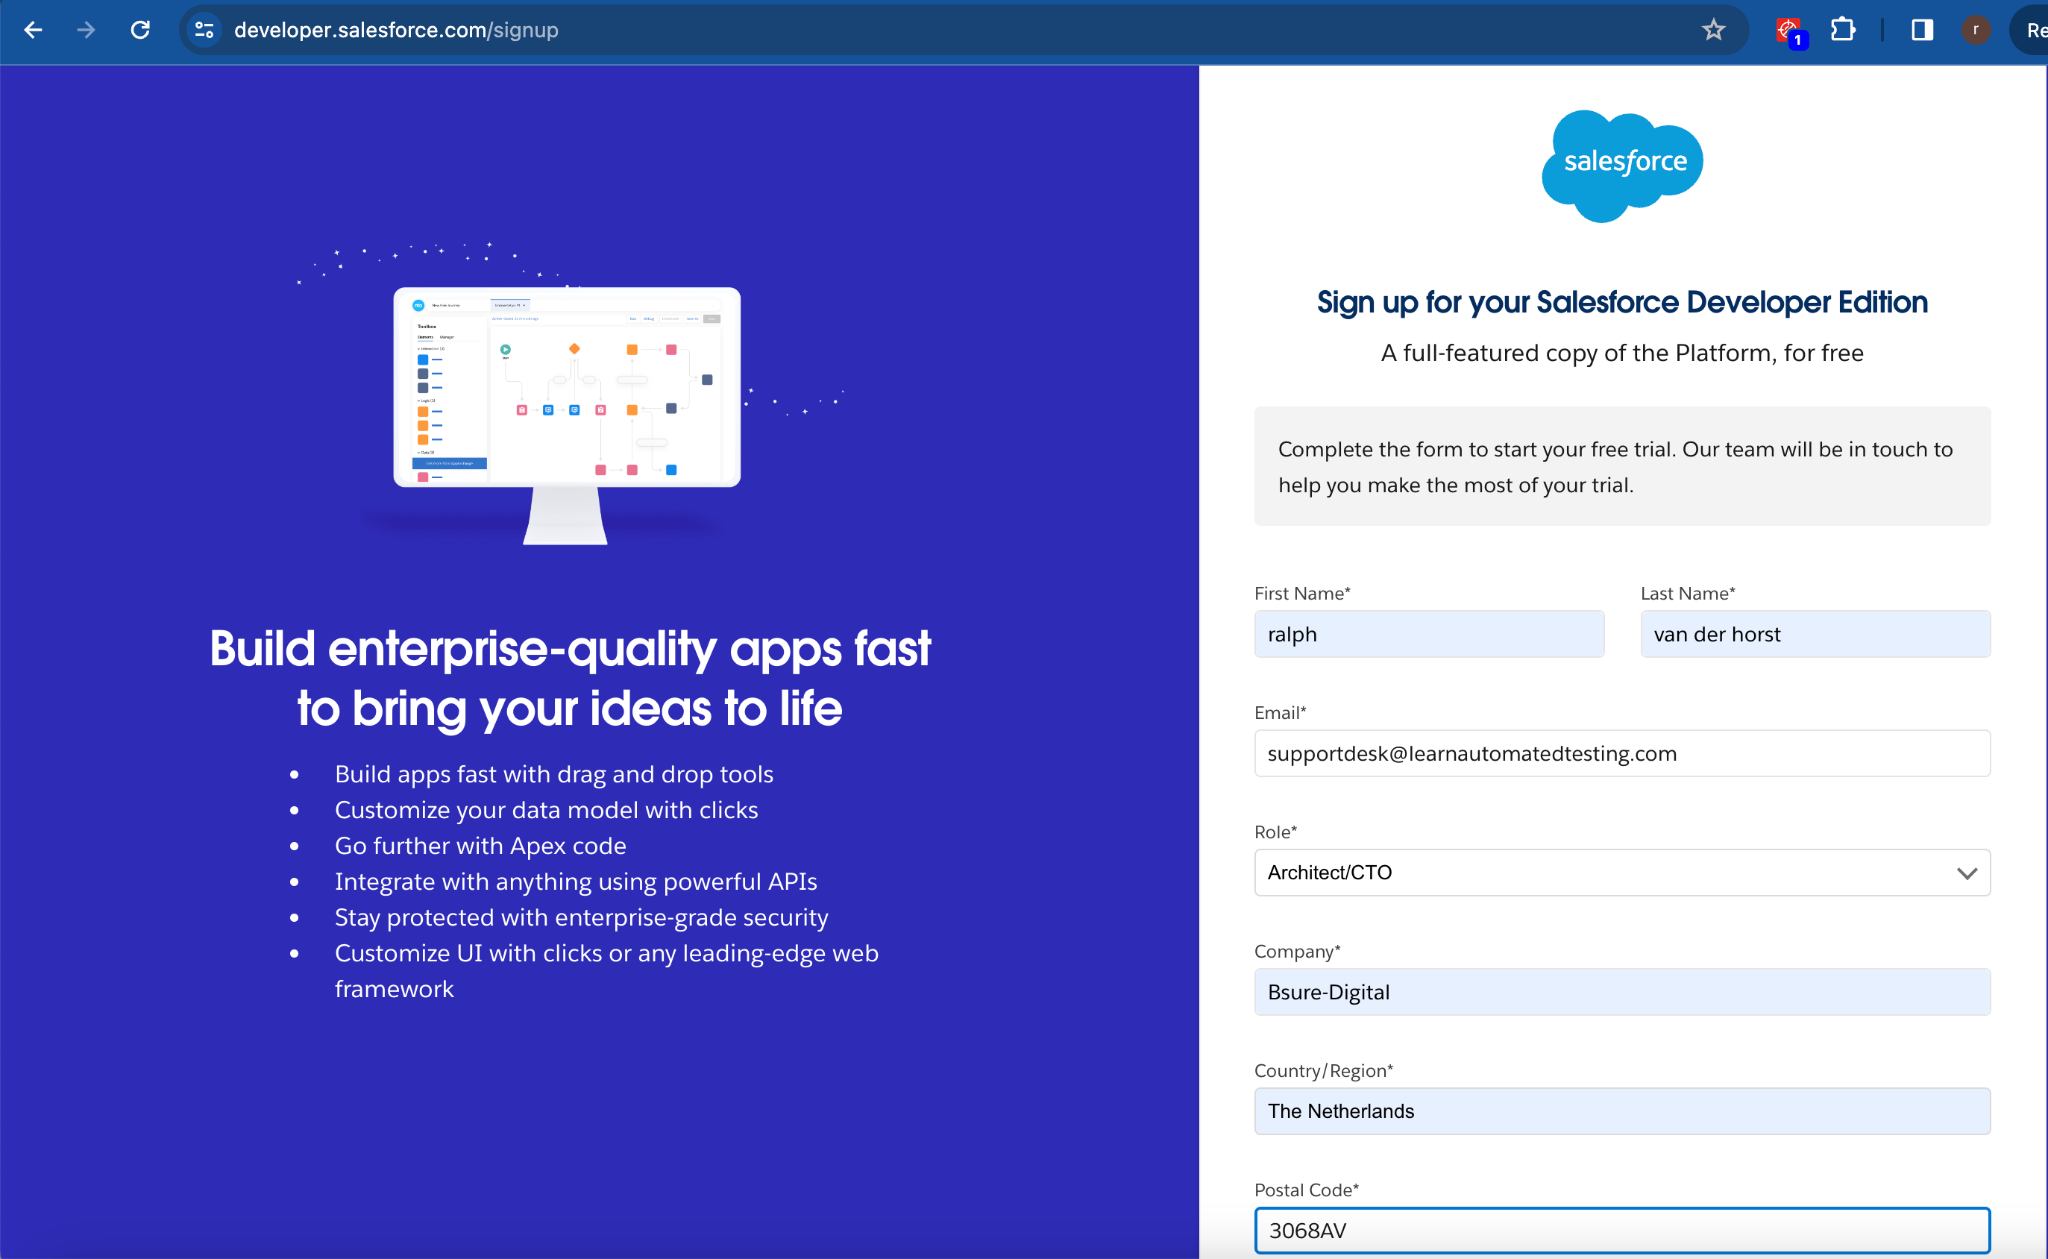This screenshot has height=1259, width=2048.
Task: Click 'Customize your data model with clicks'
Action: (546, 810)
